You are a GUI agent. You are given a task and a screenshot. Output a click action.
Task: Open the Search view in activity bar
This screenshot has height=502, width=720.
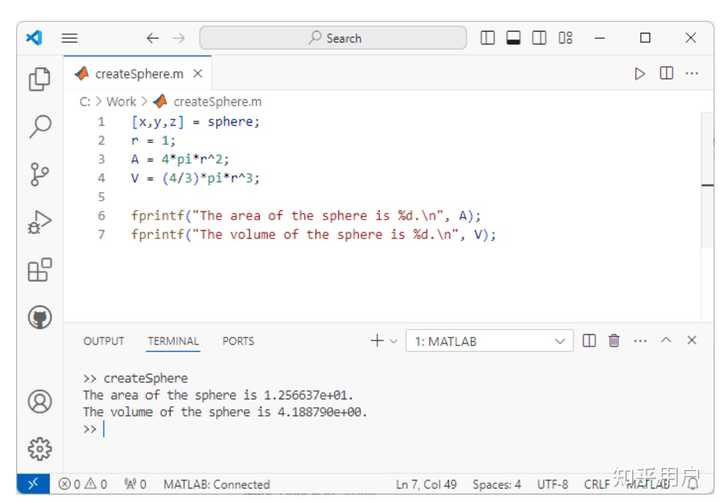(x=40, y=126)
